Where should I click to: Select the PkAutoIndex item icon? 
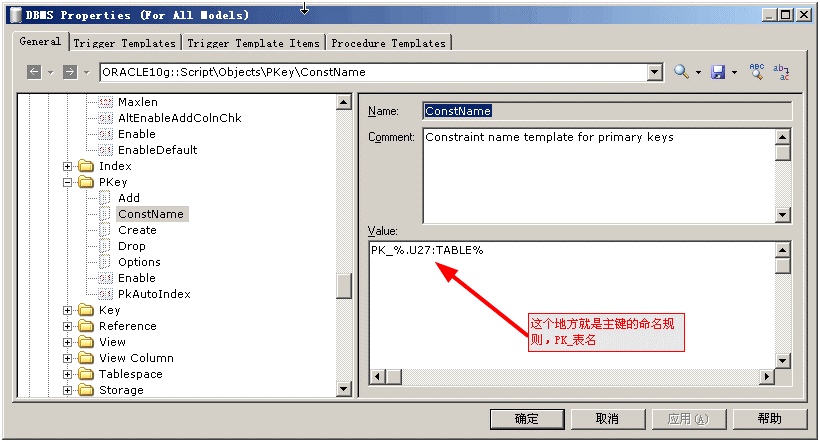pos(106,294)
